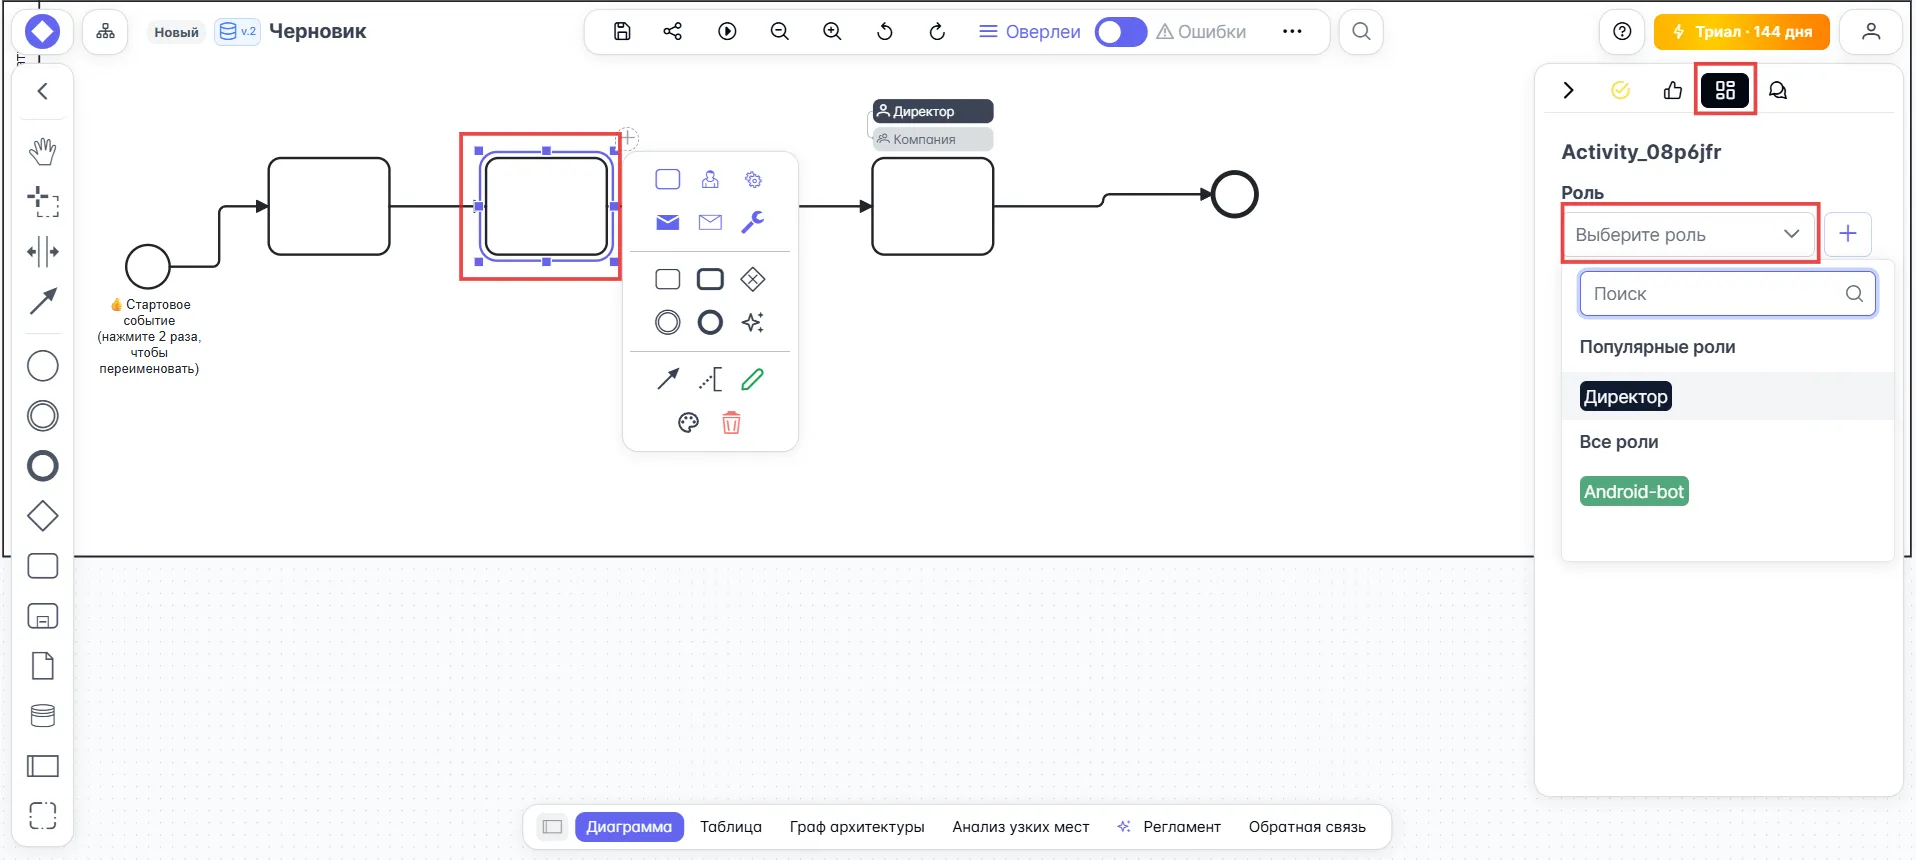Switch to the Таблица tab

pyautogui.click(x=730, y=827)
